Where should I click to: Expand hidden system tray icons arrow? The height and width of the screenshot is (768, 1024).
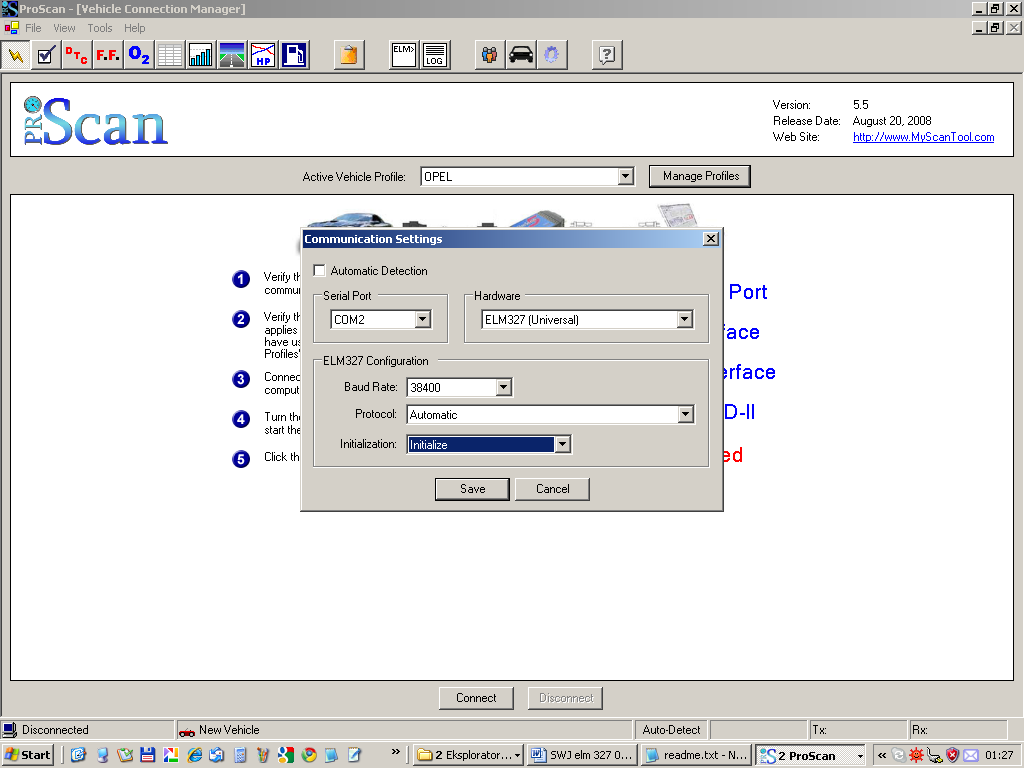coord(882,756)
